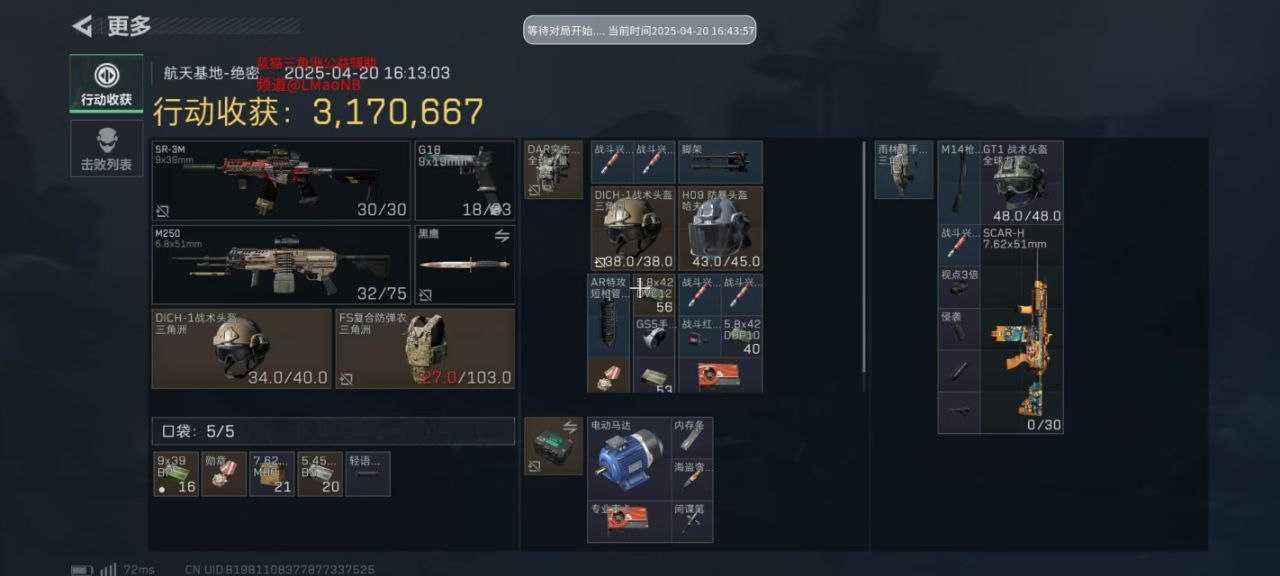Select the SR-3M rifle item
The height and width of the screenshot is (576, 1280).
pyautogui.click(x=281, y=180)
